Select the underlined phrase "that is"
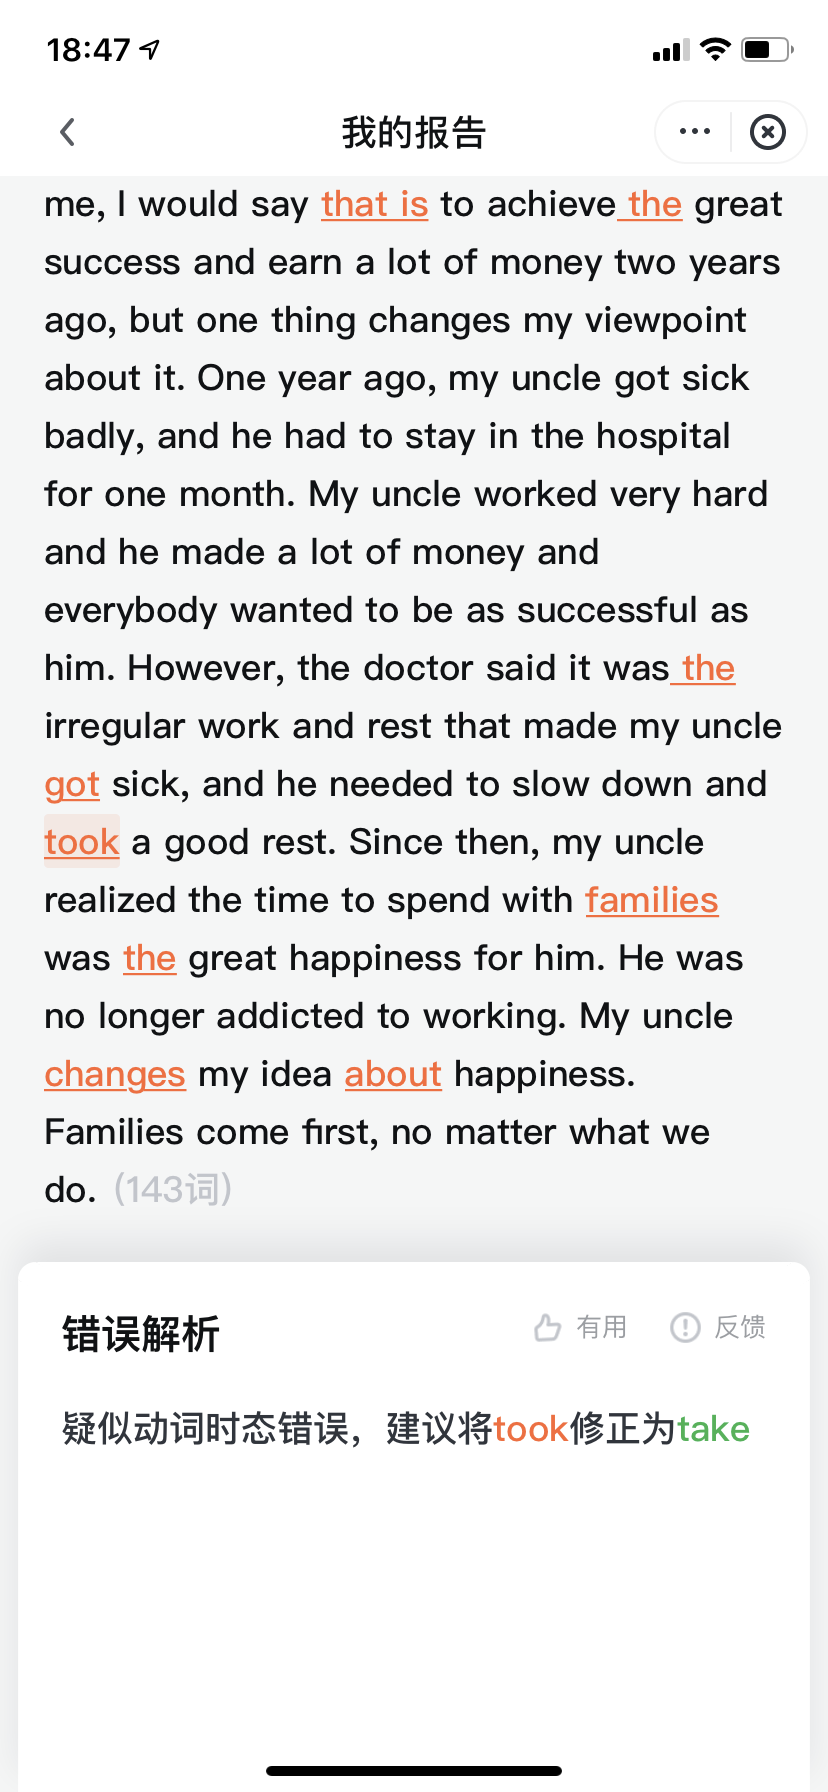Image resolution: width=828 pixels, height=1792 pixels. click(x=375, y=204)
